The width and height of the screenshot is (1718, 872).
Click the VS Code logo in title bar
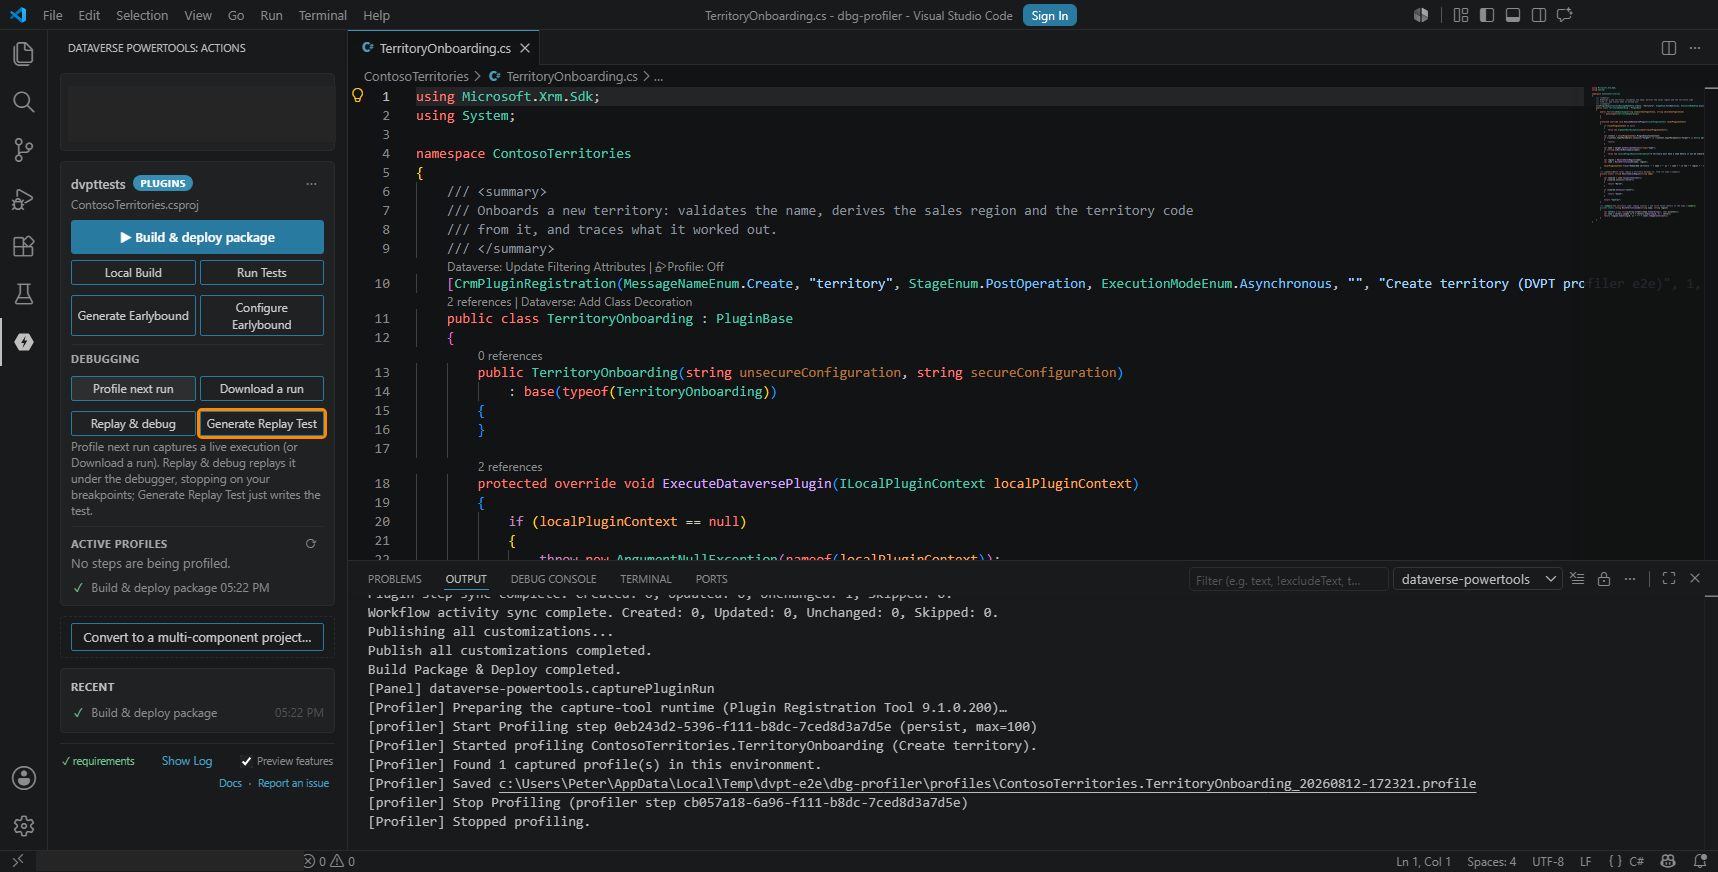pyautogui.click(x=18, y=15)
